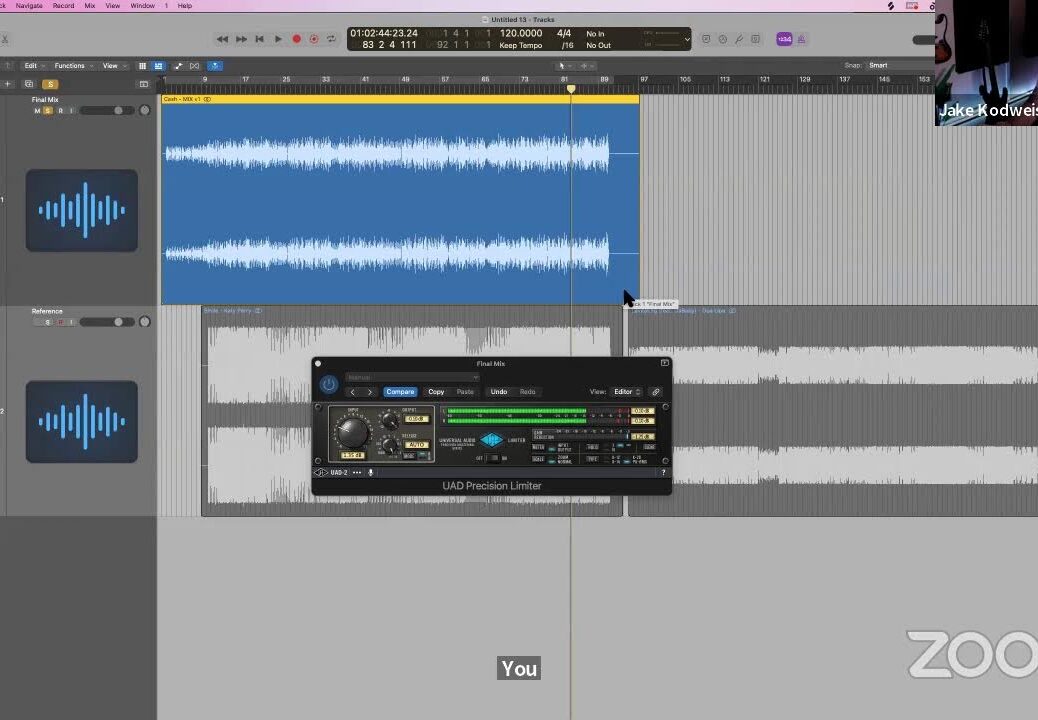Image resolution: width=1038 pixels, height=720 pixels.
Task: Show the grid view icon in the Tracks toolbar
Action: pos(142,66)
